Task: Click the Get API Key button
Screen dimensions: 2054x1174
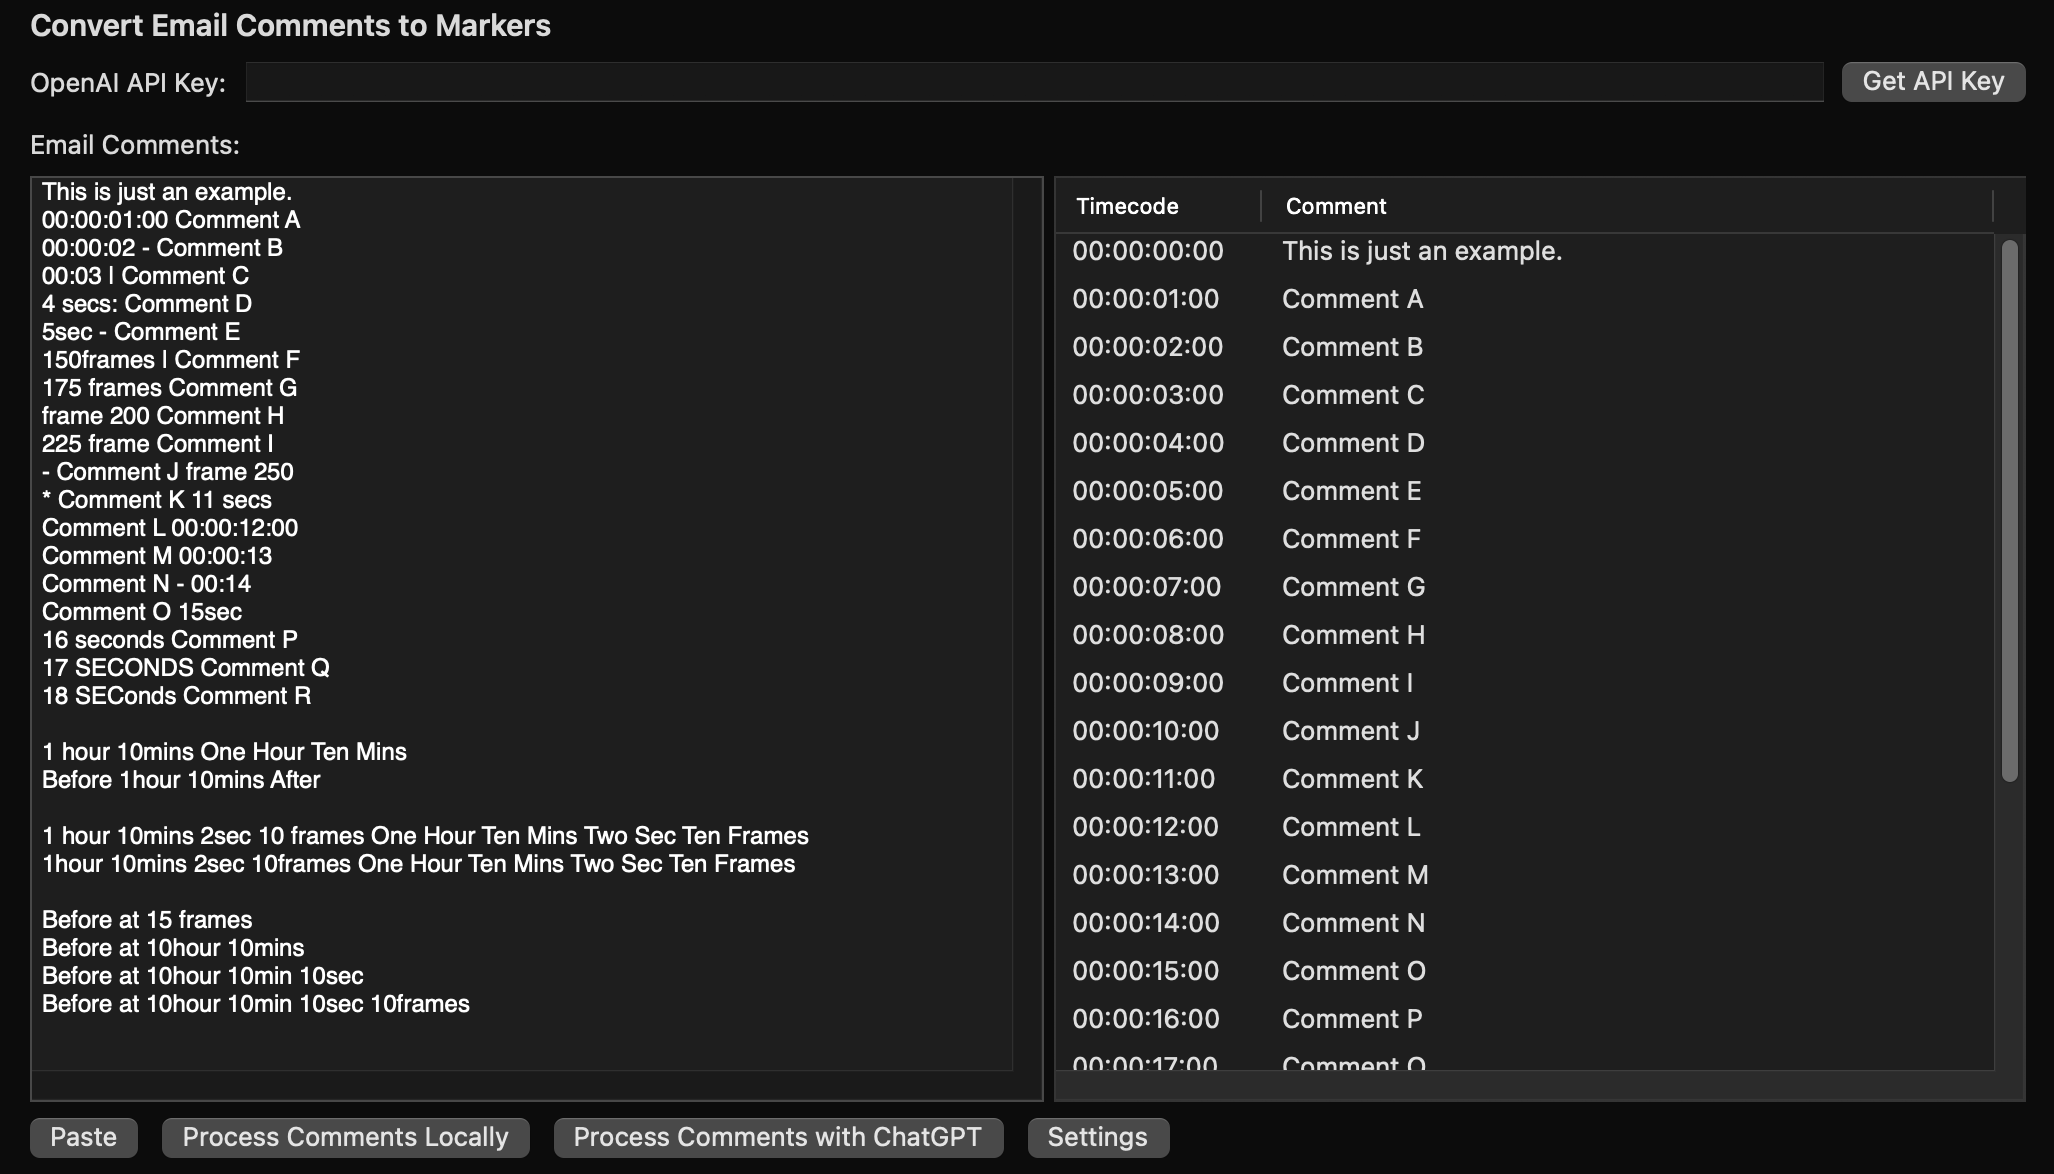Action: click(x=1932, y=81)
